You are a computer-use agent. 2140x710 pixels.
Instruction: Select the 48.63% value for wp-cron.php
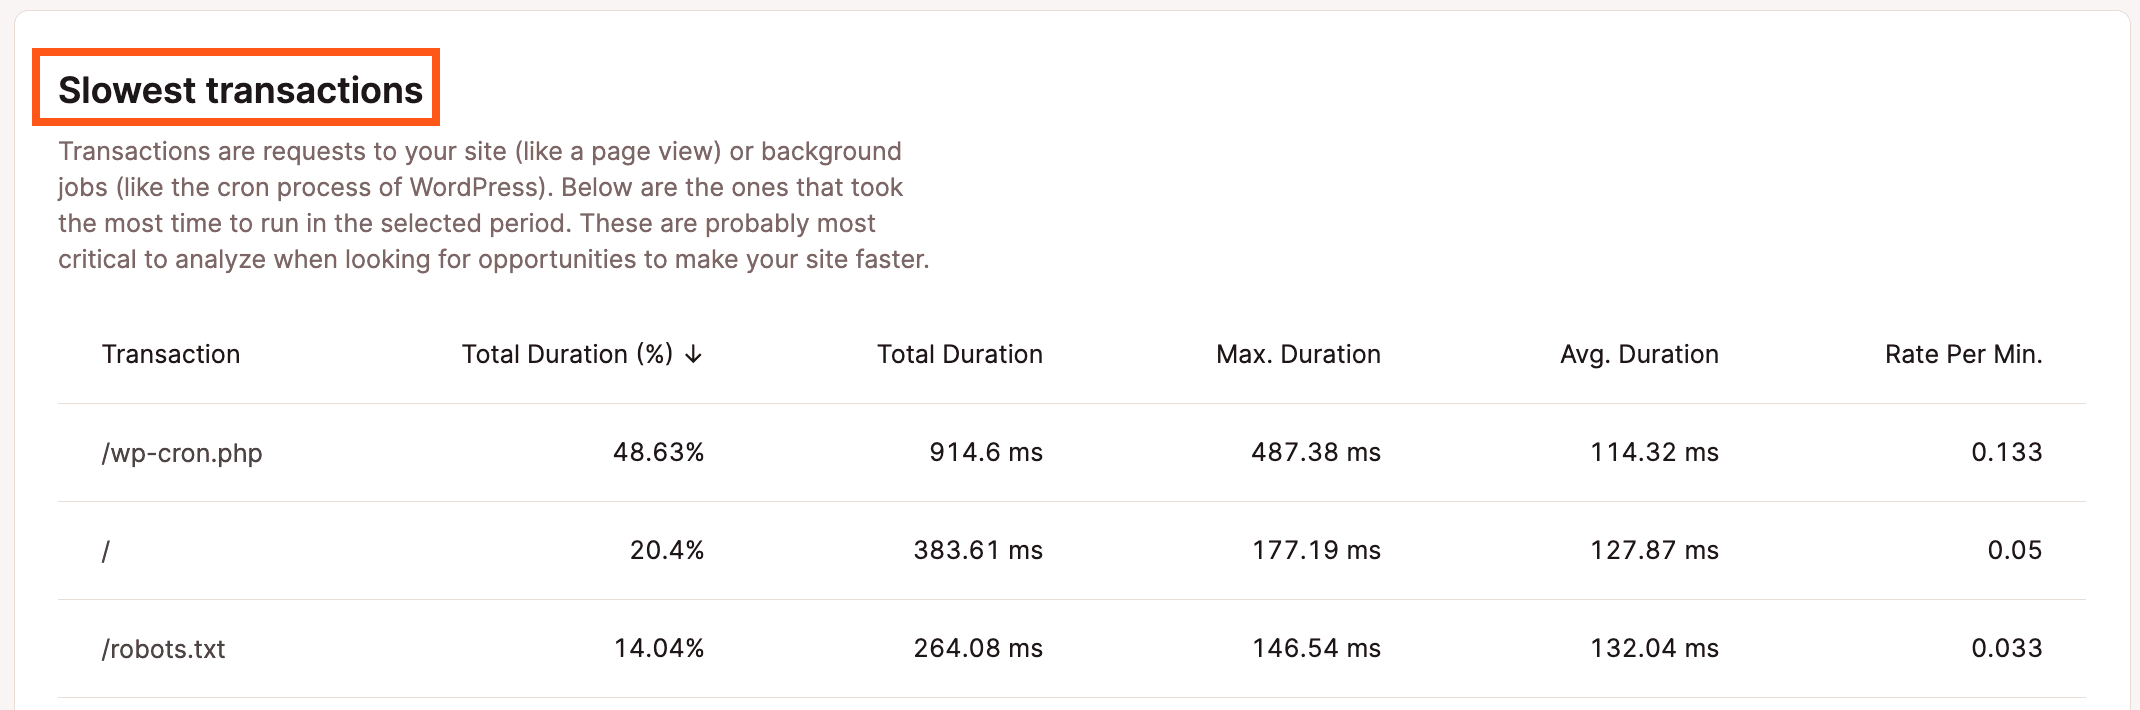[x=659, y=453]
